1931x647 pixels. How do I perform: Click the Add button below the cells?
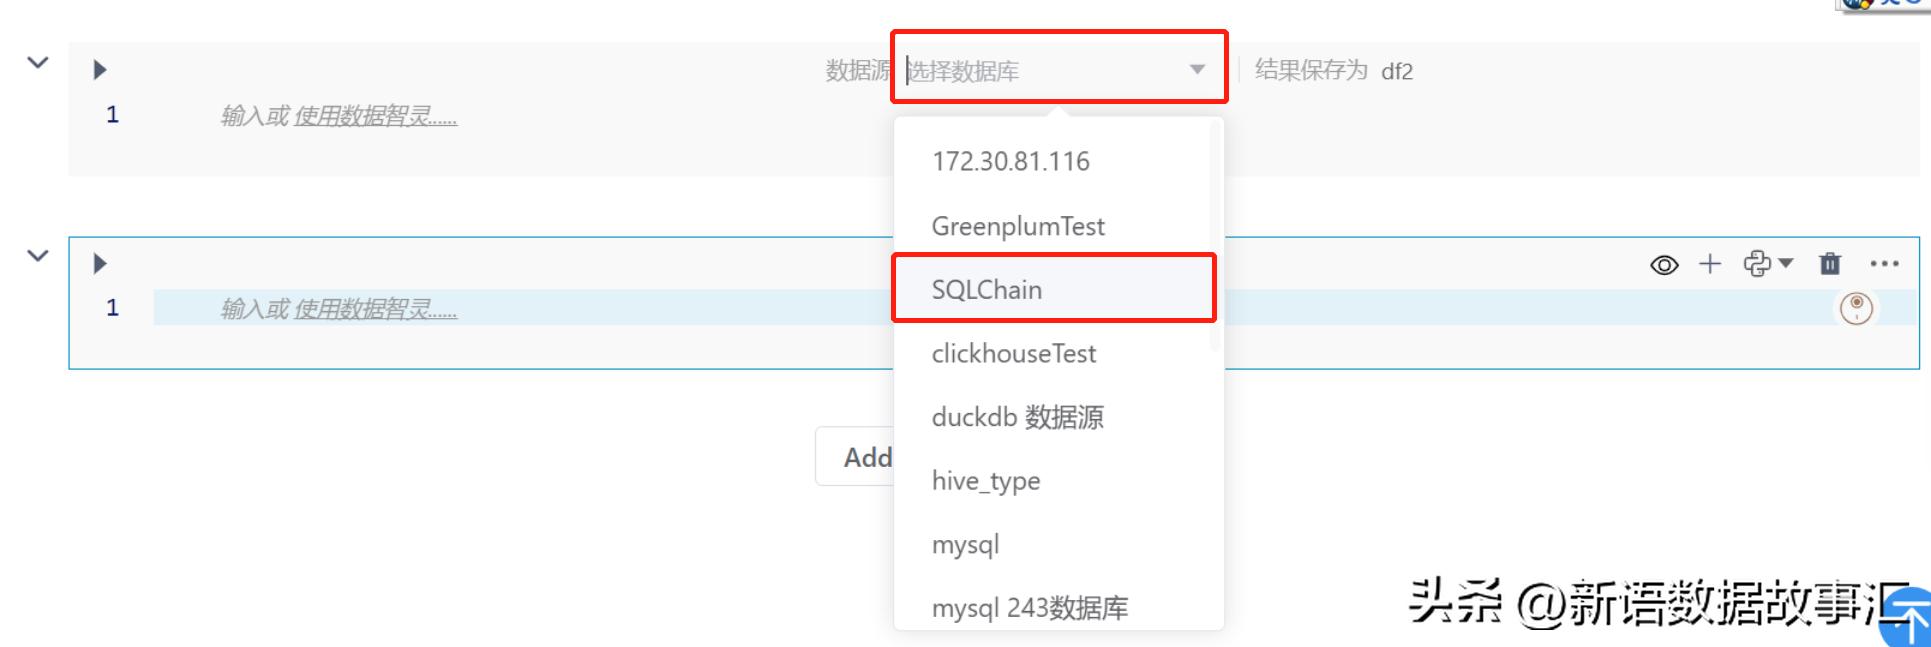pos(860,457)
